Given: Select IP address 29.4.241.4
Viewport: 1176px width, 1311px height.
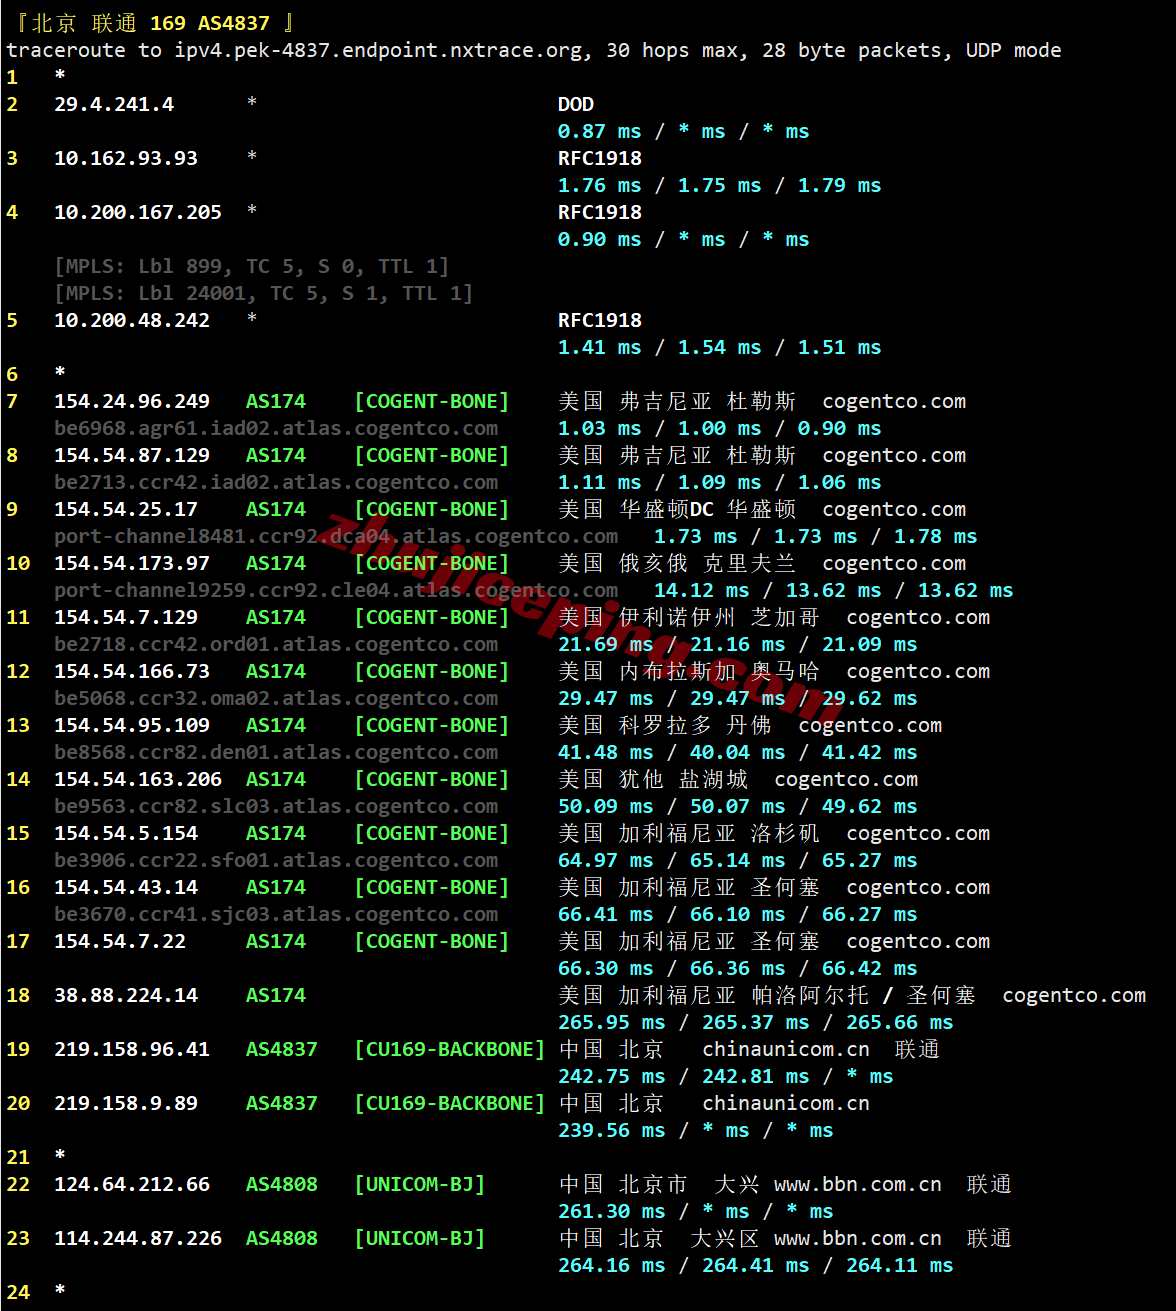Looking at the screenshot, I should pos(114,104).
